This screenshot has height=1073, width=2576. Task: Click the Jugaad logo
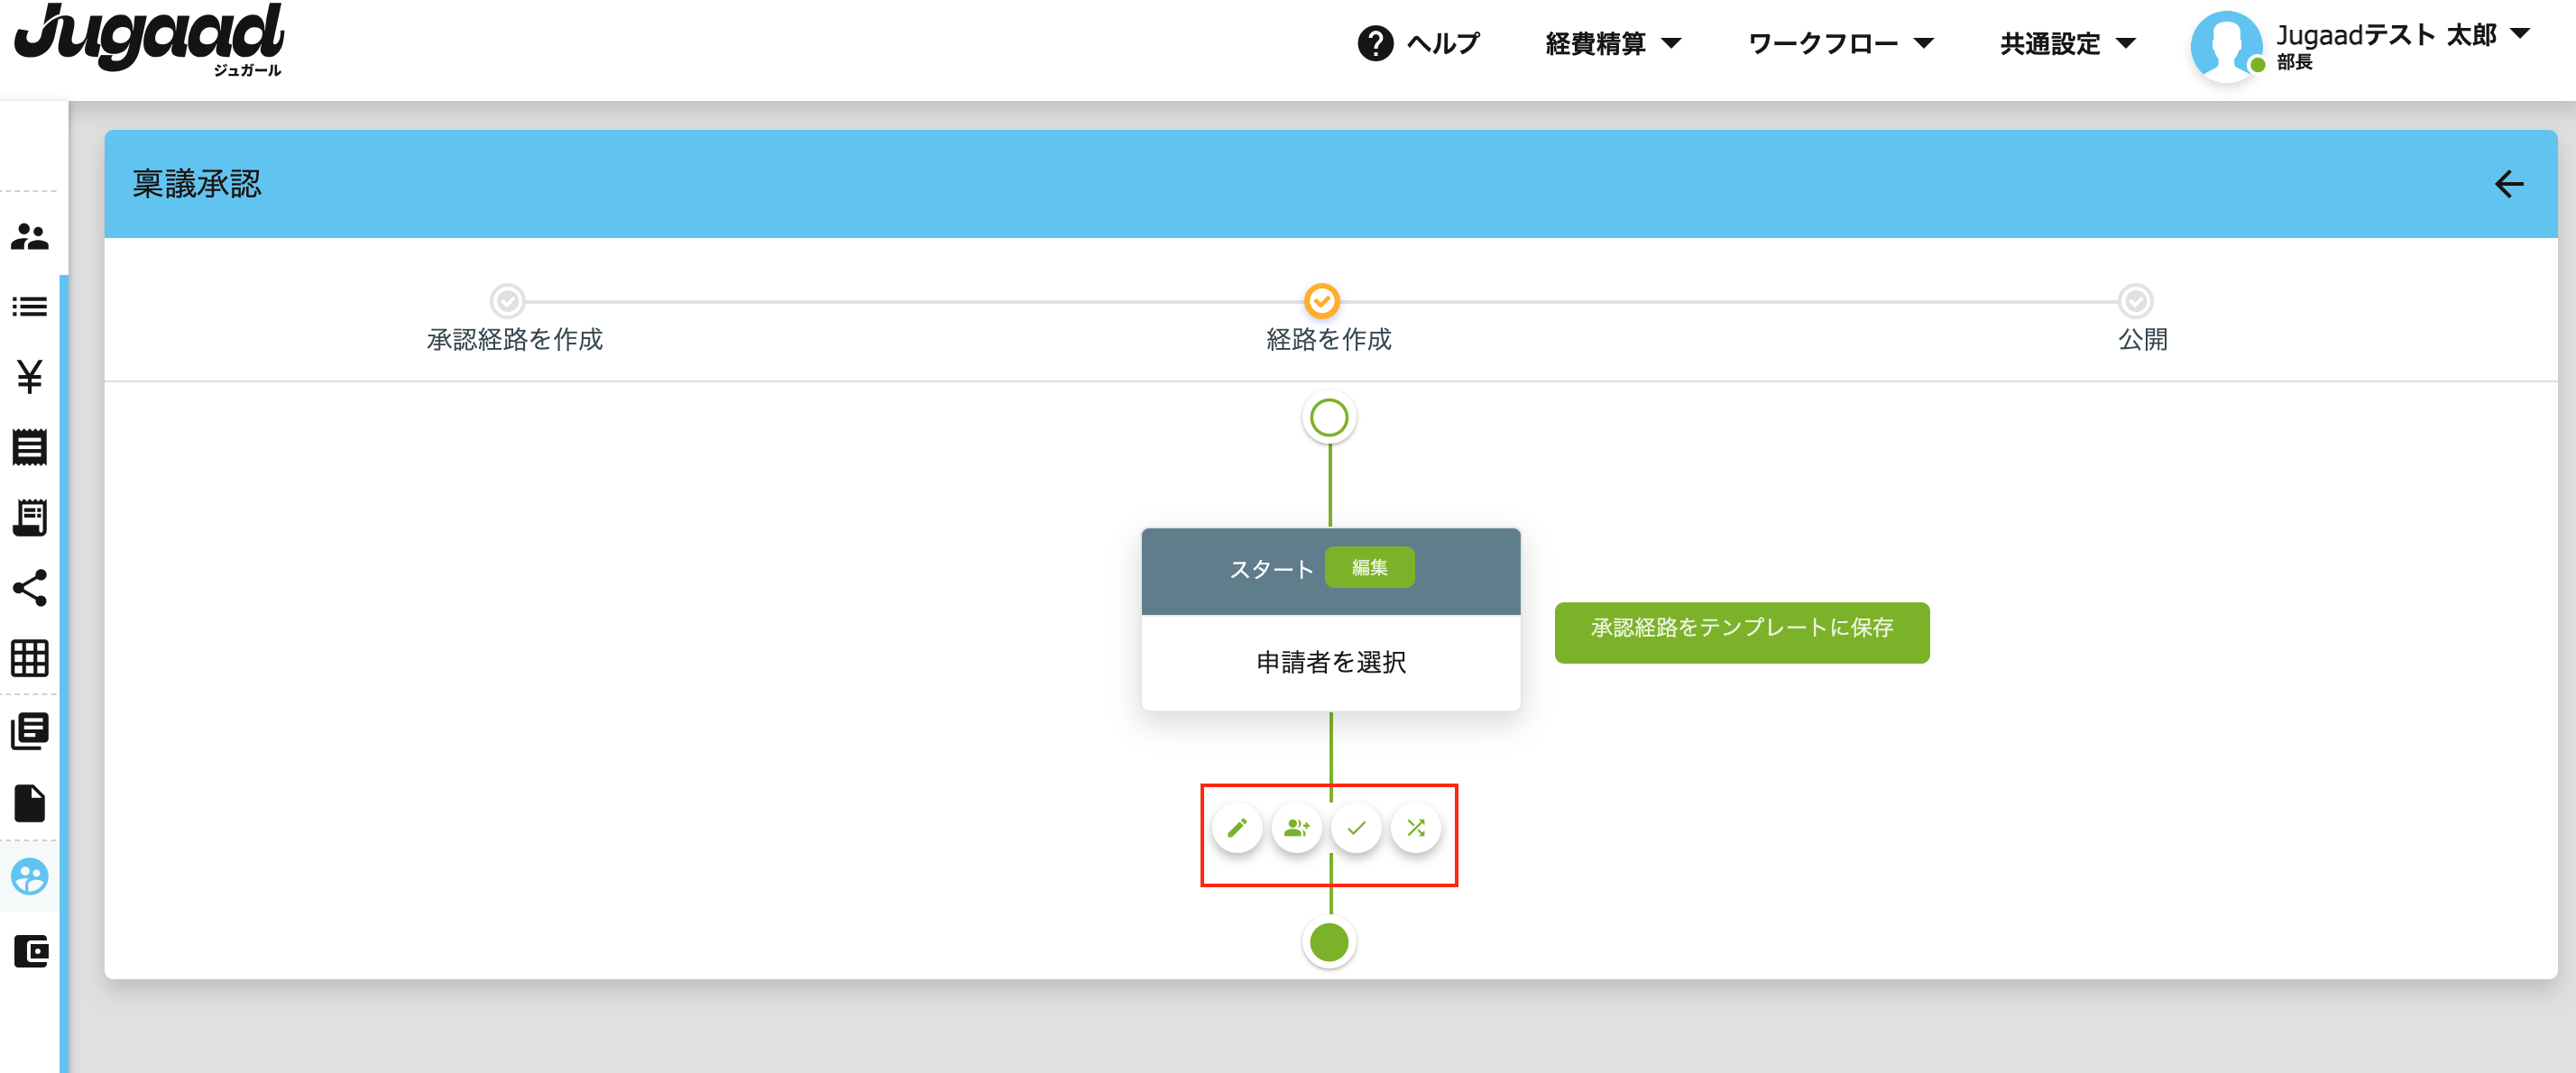pyautogui.click(x=149, y=40)
